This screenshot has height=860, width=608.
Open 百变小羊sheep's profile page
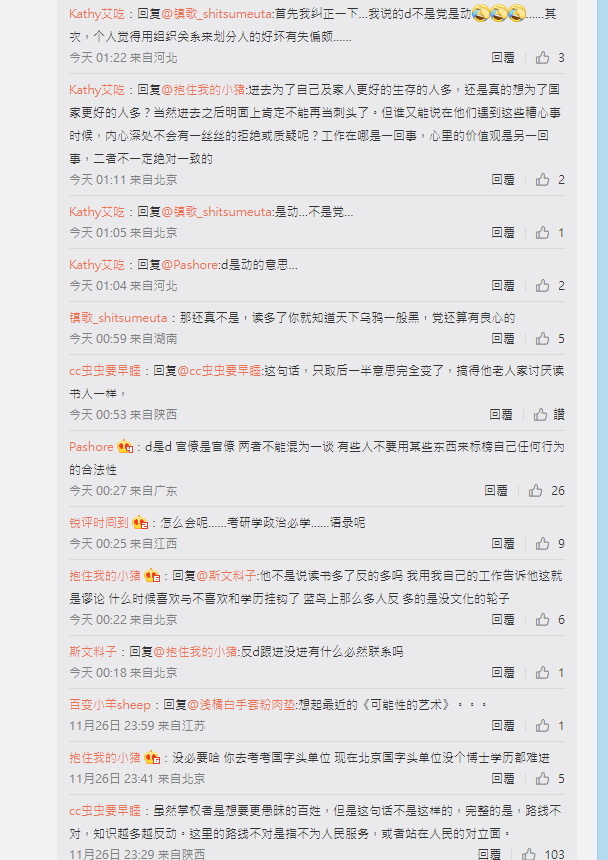110,704
